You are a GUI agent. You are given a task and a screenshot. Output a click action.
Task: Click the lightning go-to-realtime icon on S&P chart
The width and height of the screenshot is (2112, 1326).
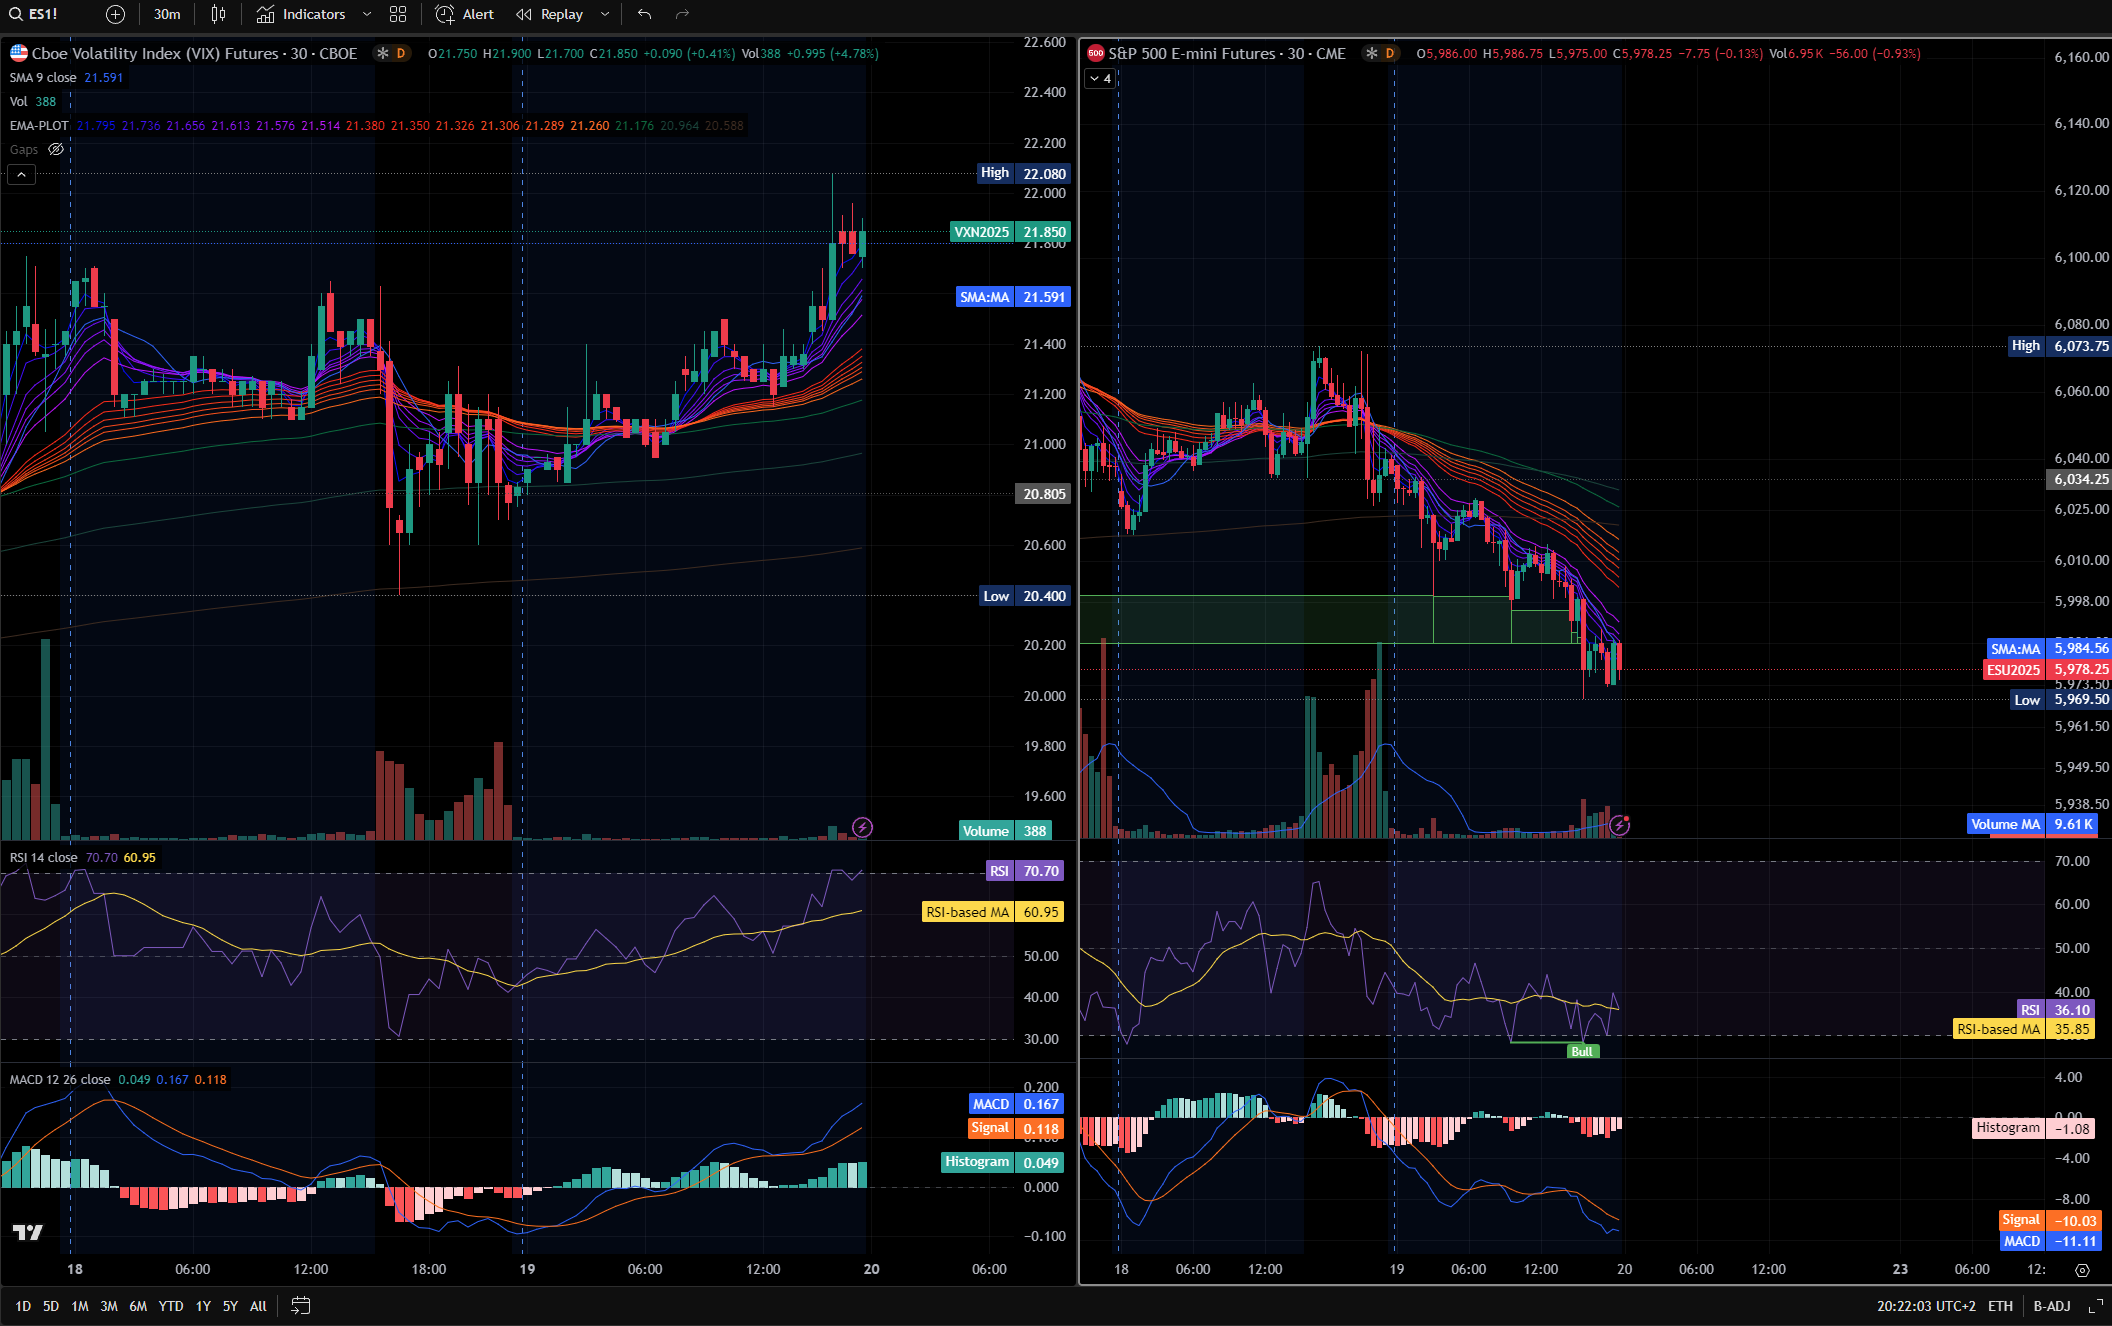tap(1619, 825)
